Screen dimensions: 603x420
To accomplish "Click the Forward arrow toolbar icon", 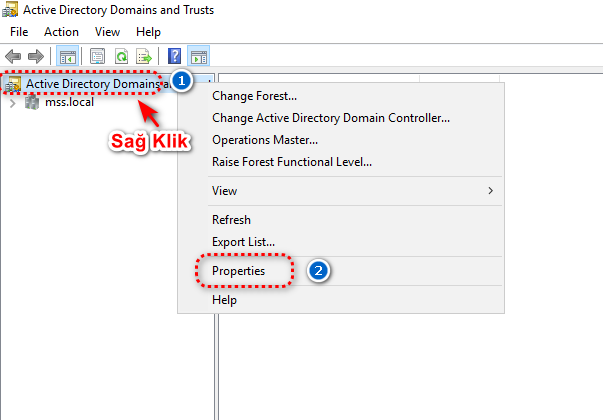I will pos(36,57).
